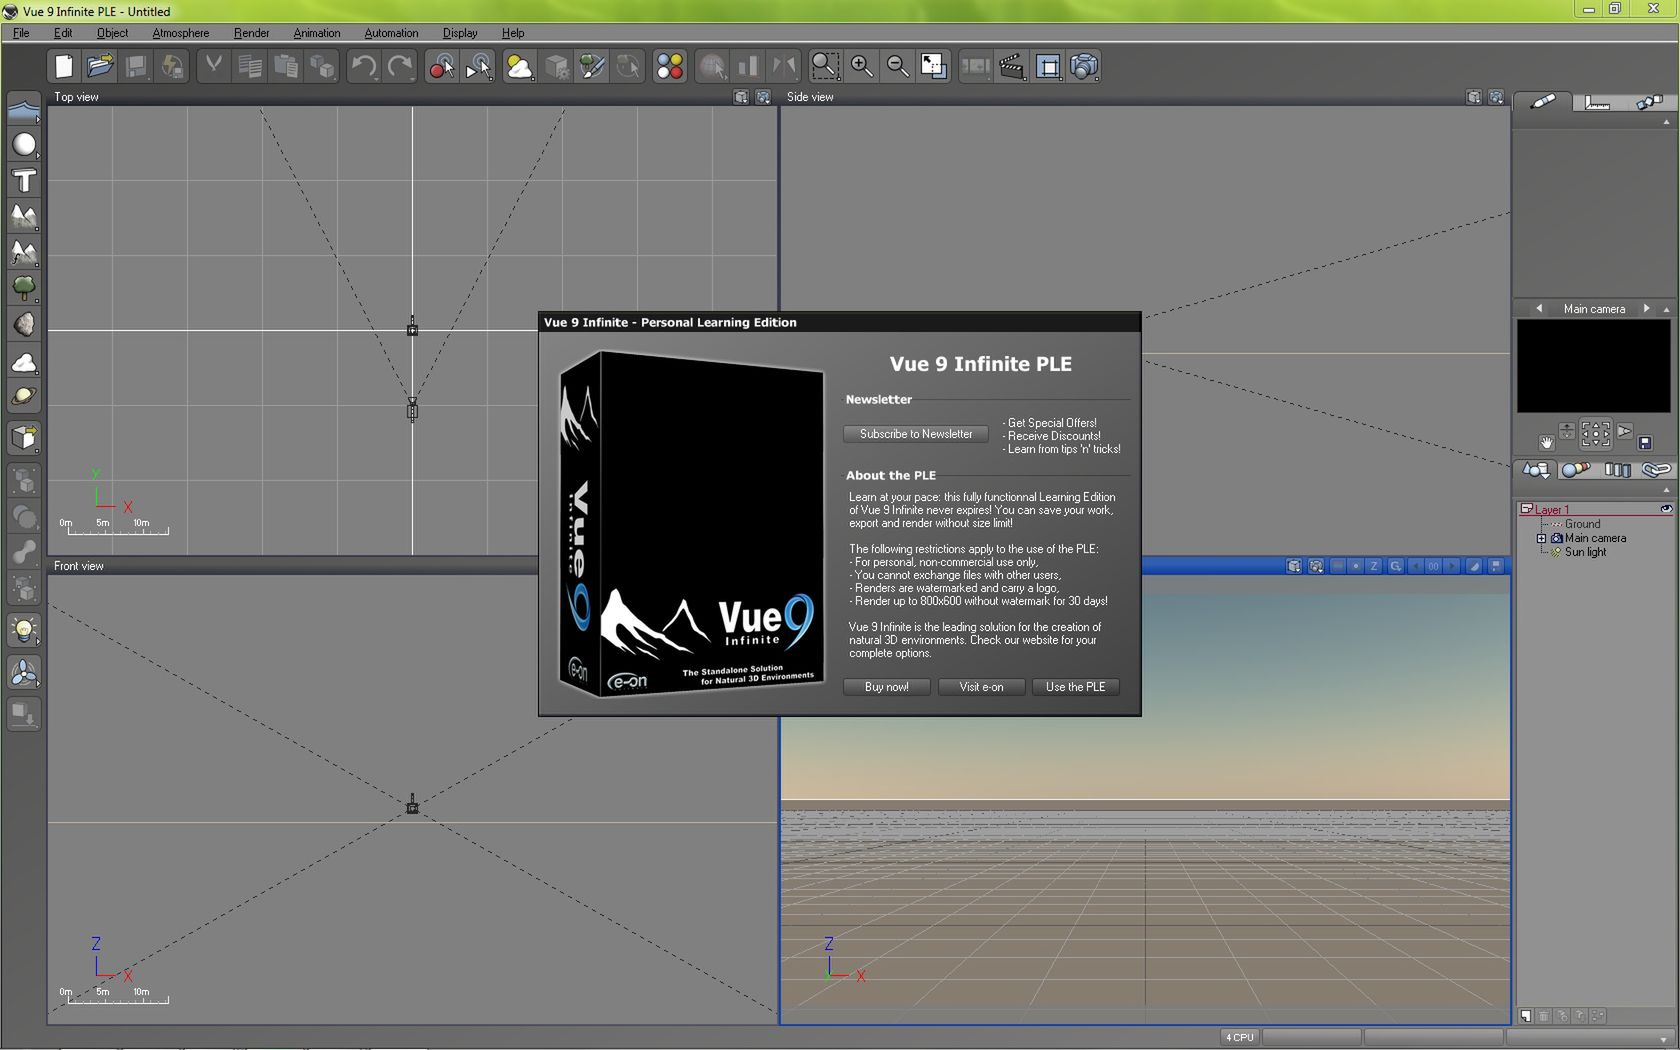Click the paint ecosystem brush icon
The width and height of the screenshot is (1680, 1050).
coord(593,67)
